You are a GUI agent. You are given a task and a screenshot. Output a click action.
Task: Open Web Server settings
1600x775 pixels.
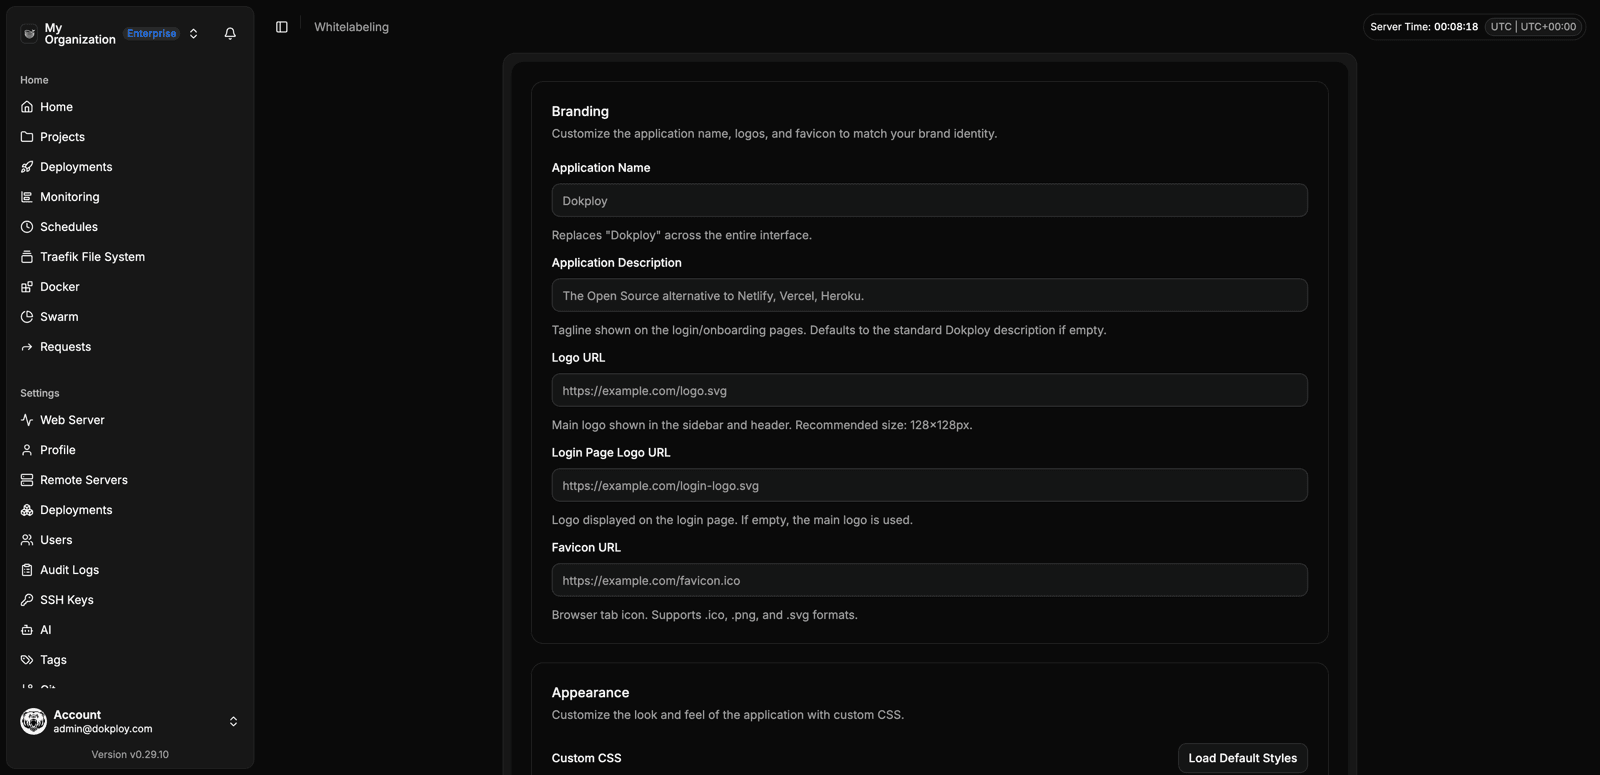[x=130, y=420]
